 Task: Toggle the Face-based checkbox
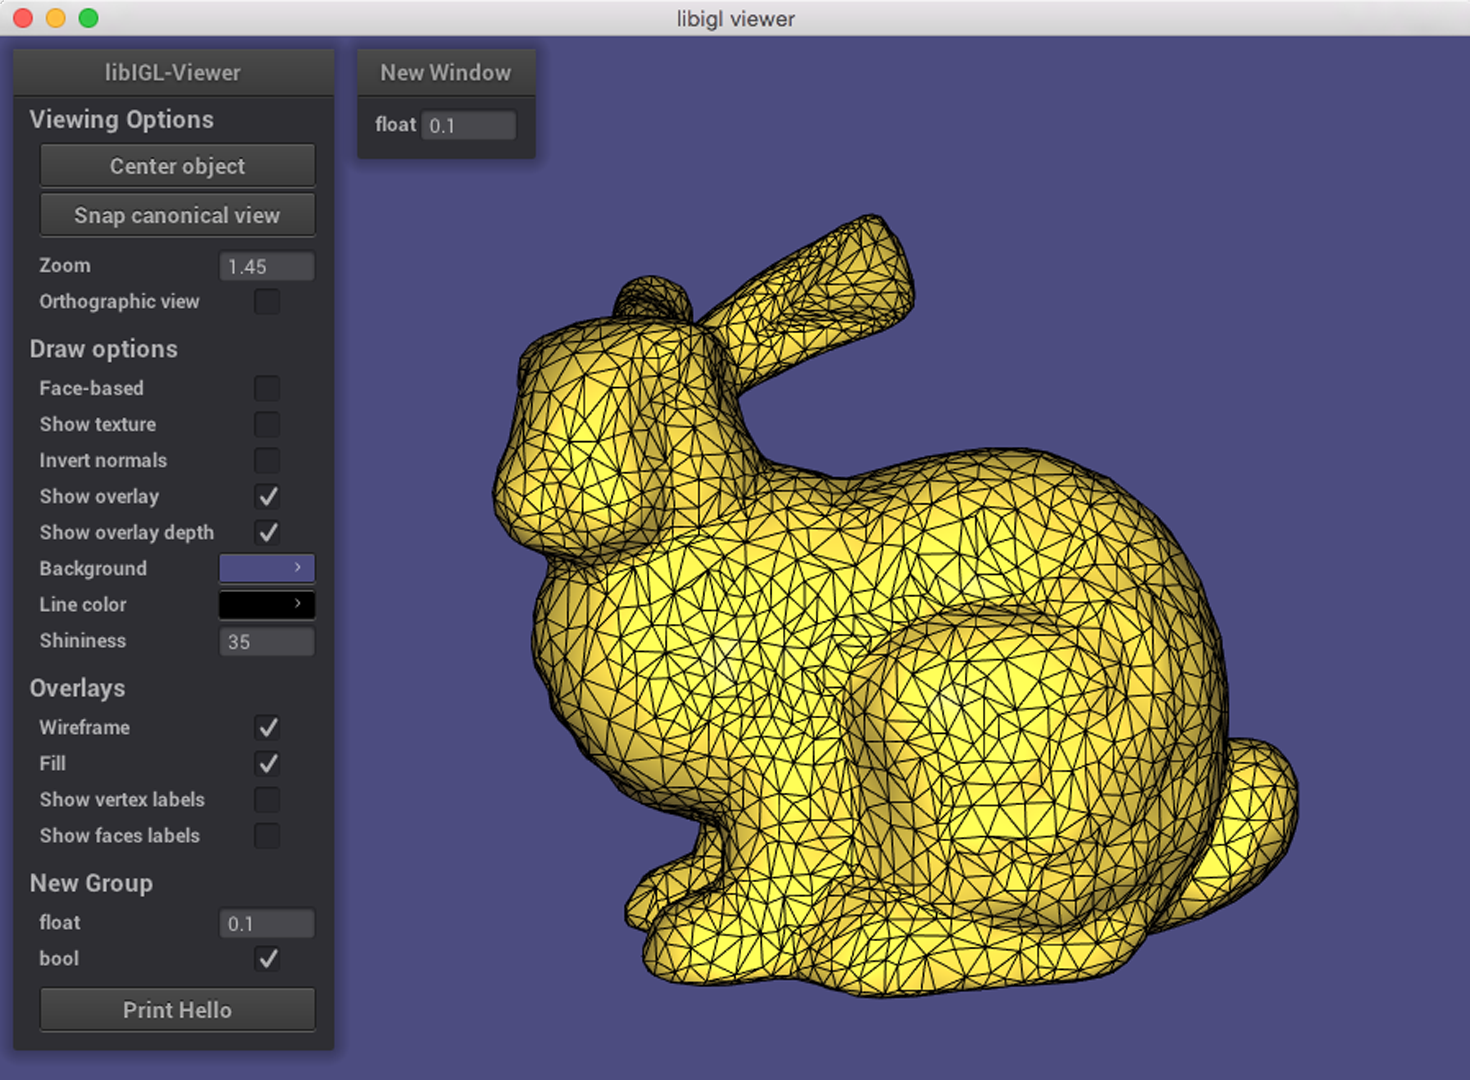[x=267, y=388]
